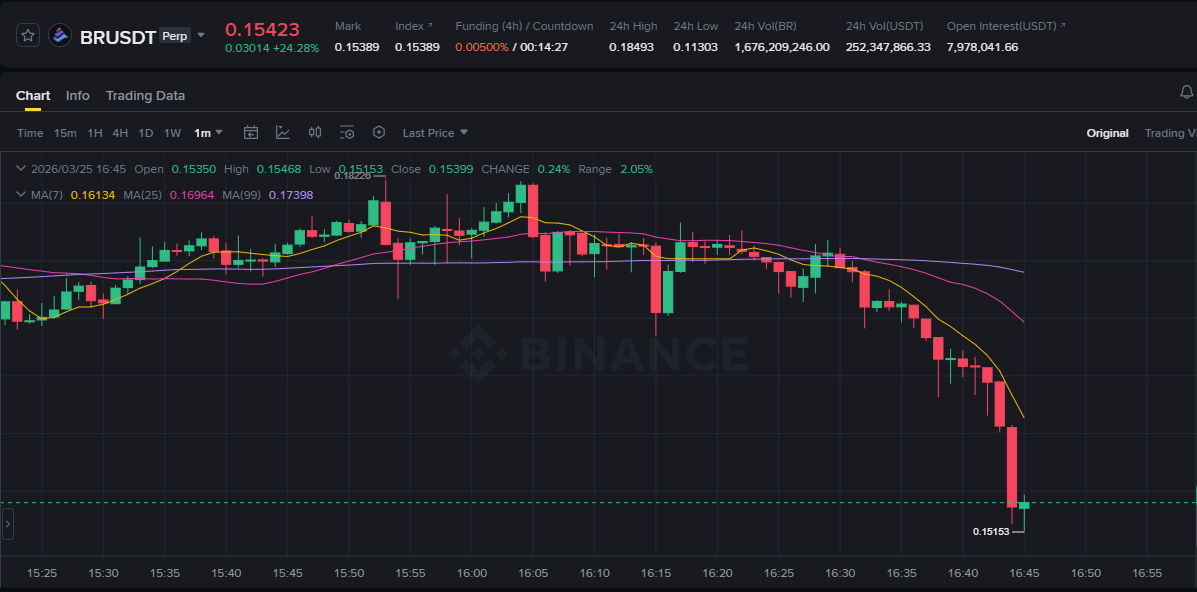
Task: Click the CHANGE value 0.24%
Action: 553,169
